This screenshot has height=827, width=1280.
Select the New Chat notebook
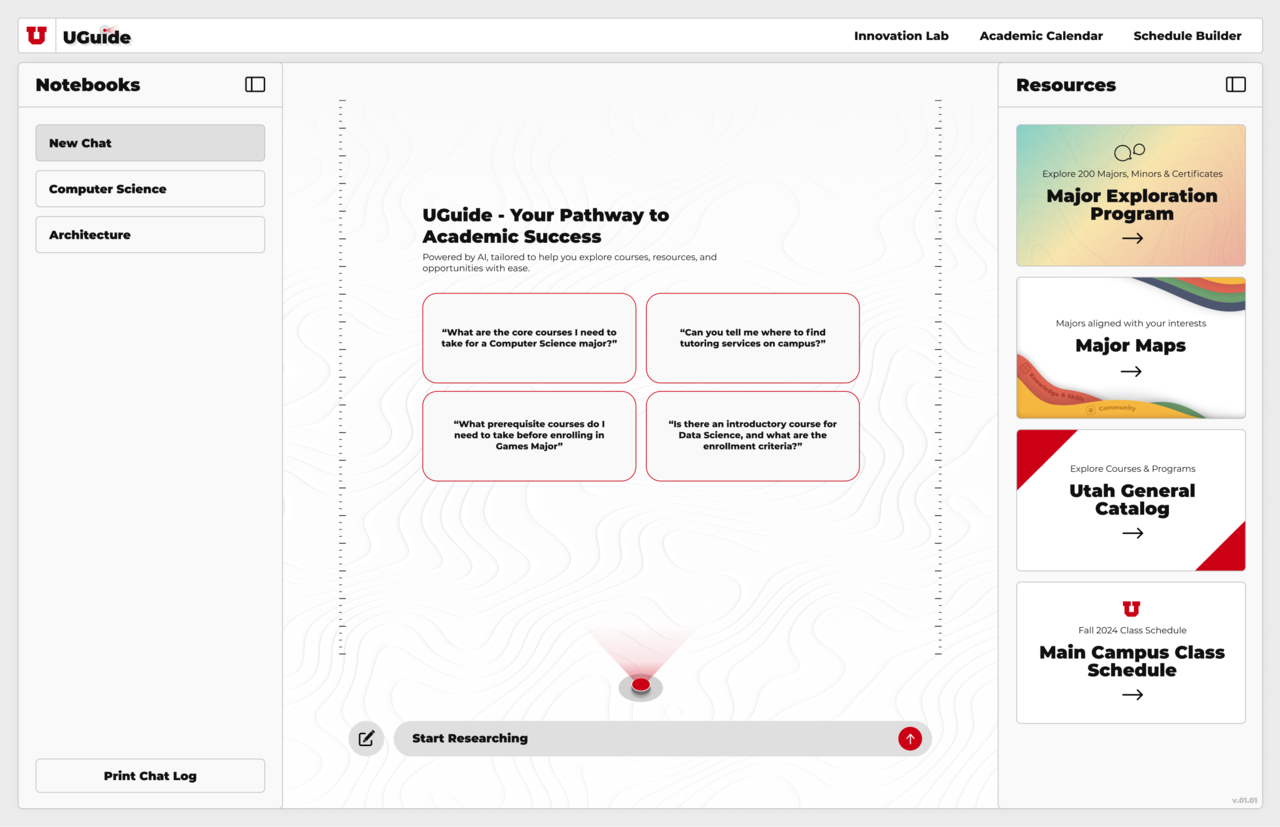pos(150,143)
